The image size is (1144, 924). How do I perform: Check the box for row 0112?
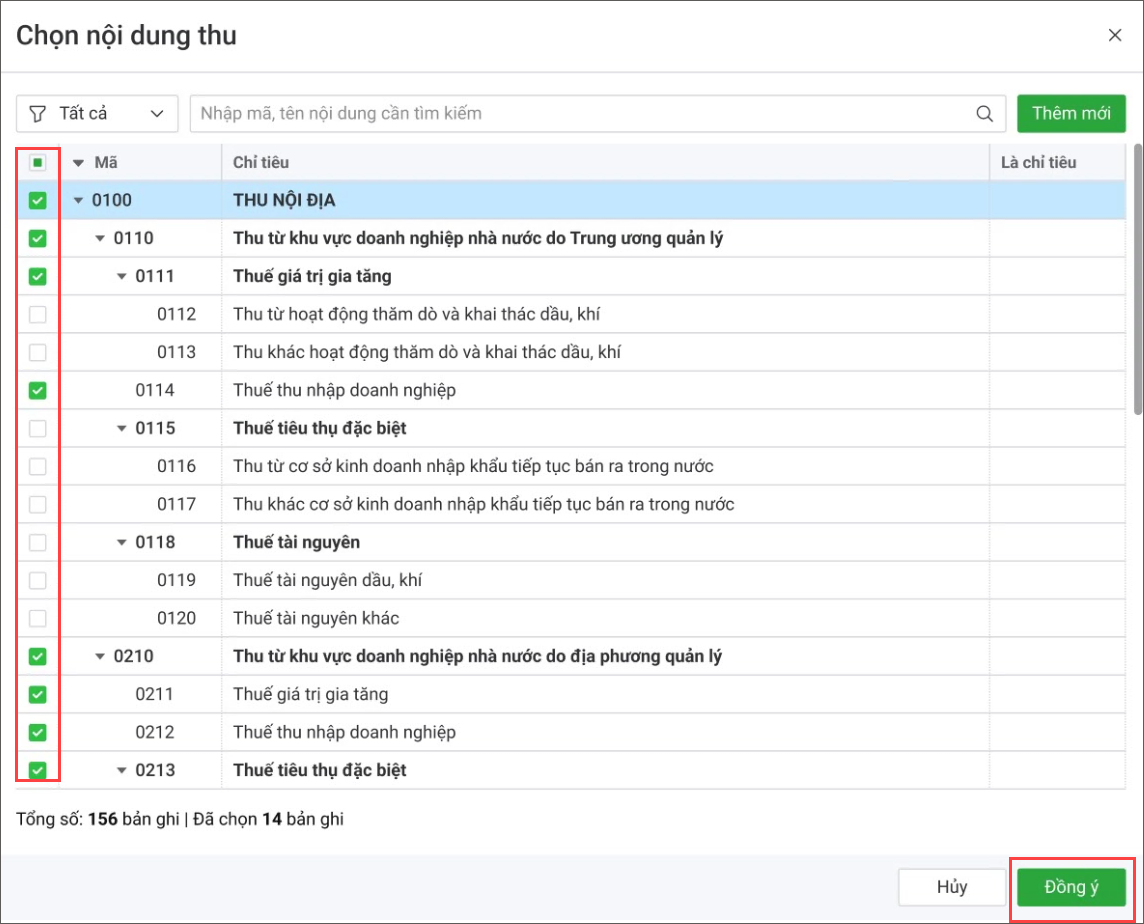[38, 315]
